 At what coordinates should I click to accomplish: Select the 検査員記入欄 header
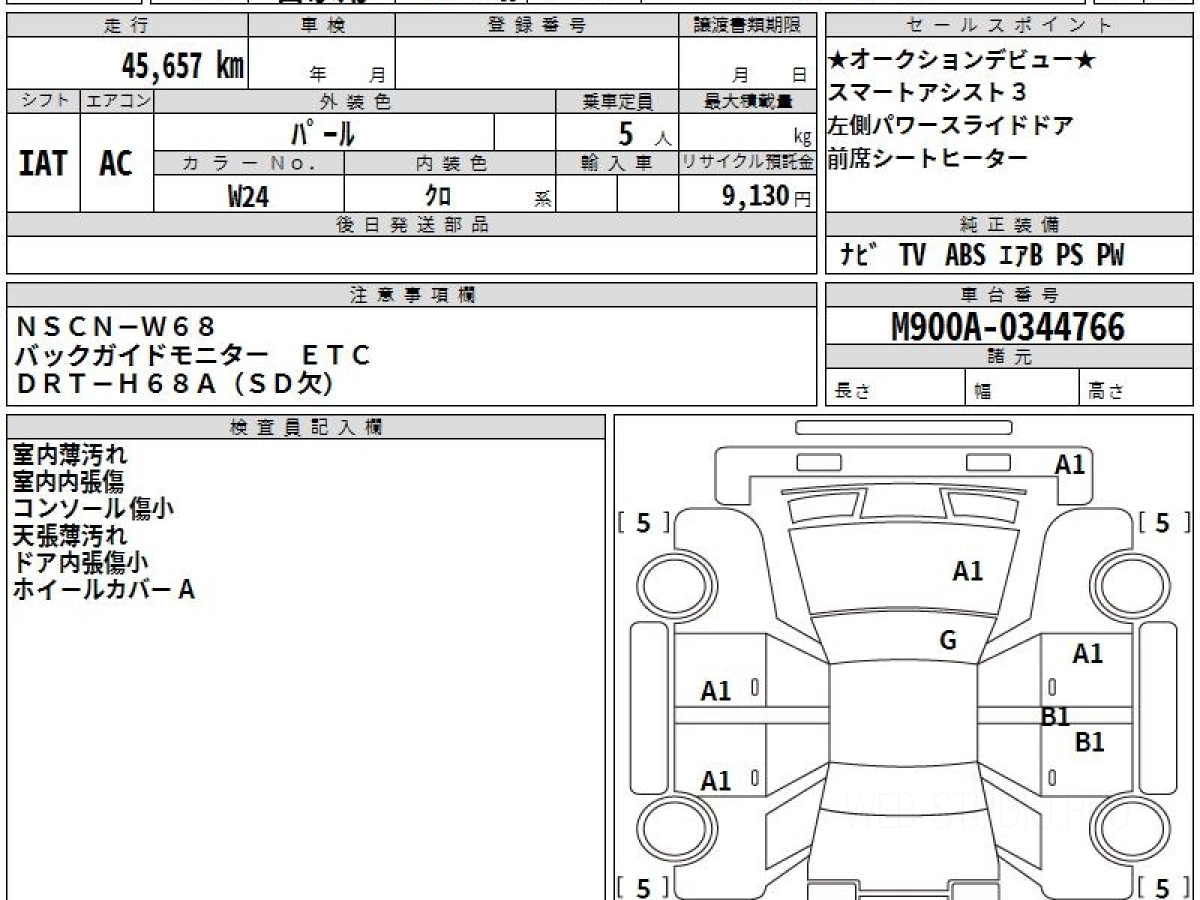pos(306,427)
